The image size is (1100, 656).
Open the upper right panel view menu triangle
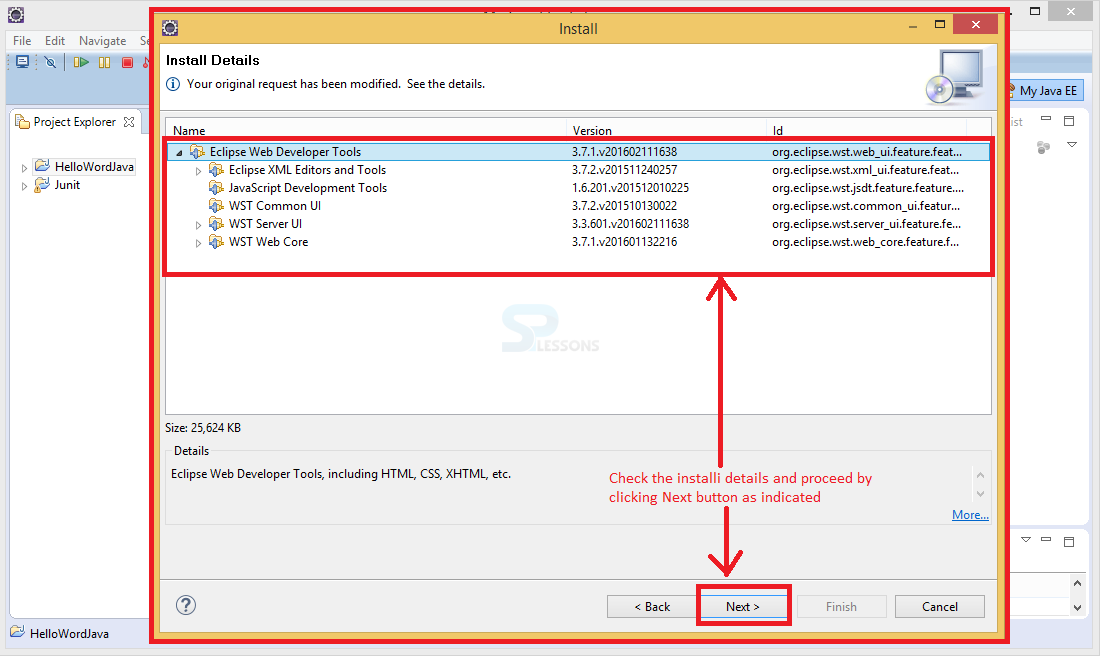coord(1072,145)
